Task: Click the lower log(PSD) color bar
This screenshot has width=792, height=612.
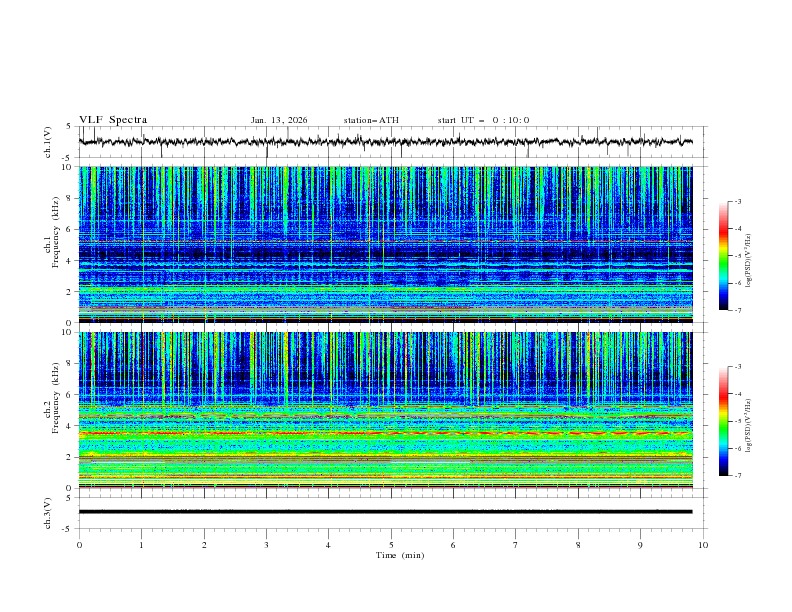Action: [x=723, y=421]
